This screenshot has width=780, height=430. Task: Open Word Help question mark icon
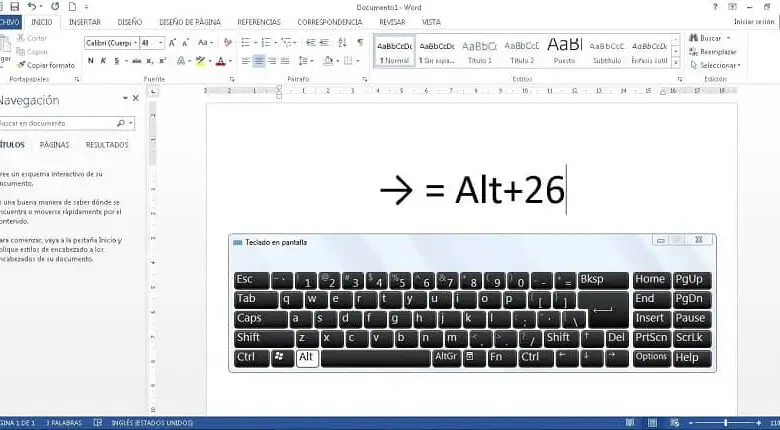715,7
